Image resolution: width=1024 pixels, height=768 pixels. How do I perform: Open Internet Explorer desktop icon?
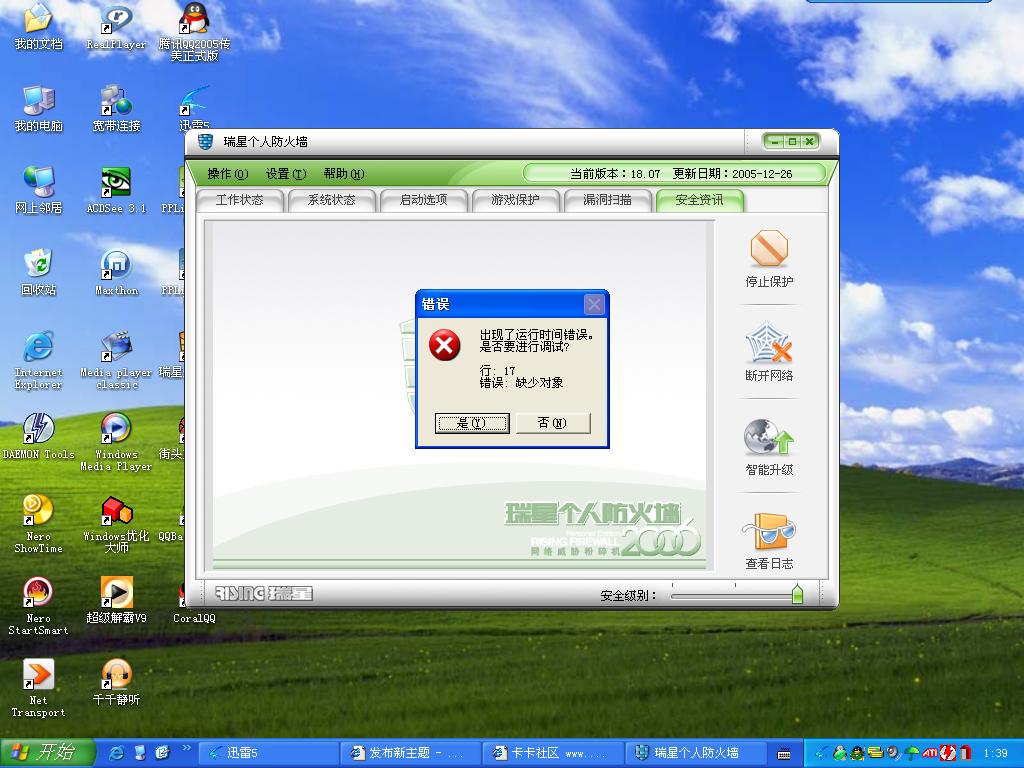coord(39,360)
